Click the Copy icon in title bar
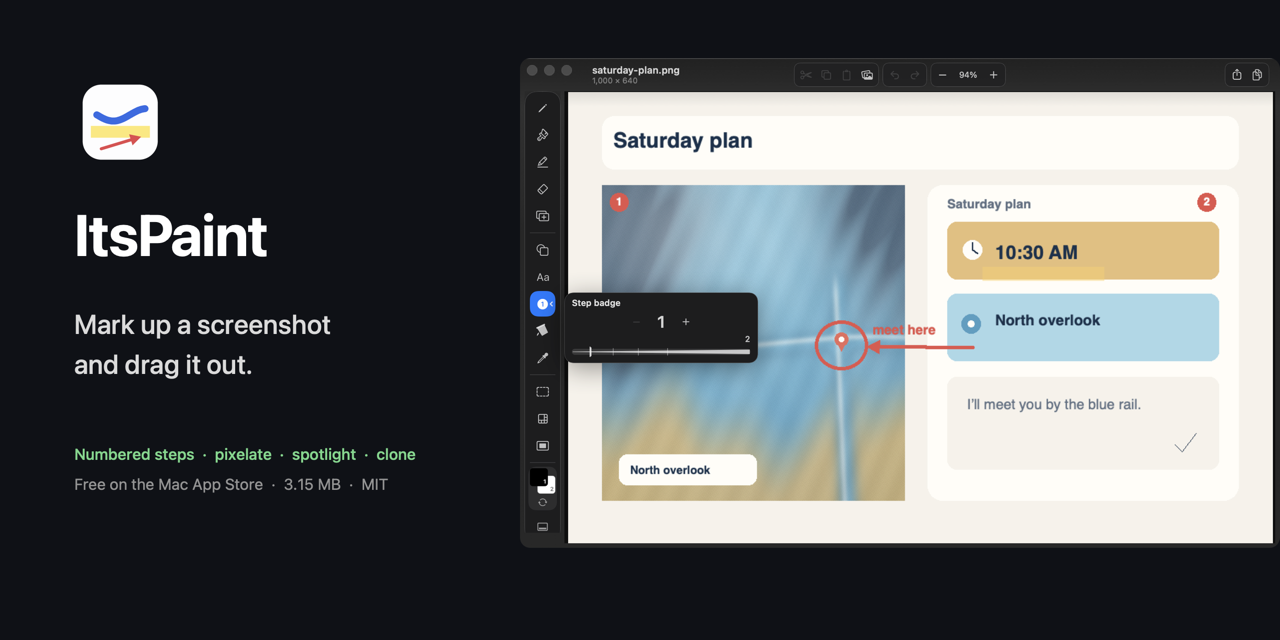Viewport: 1280px width, 640px height. [826, 75]
